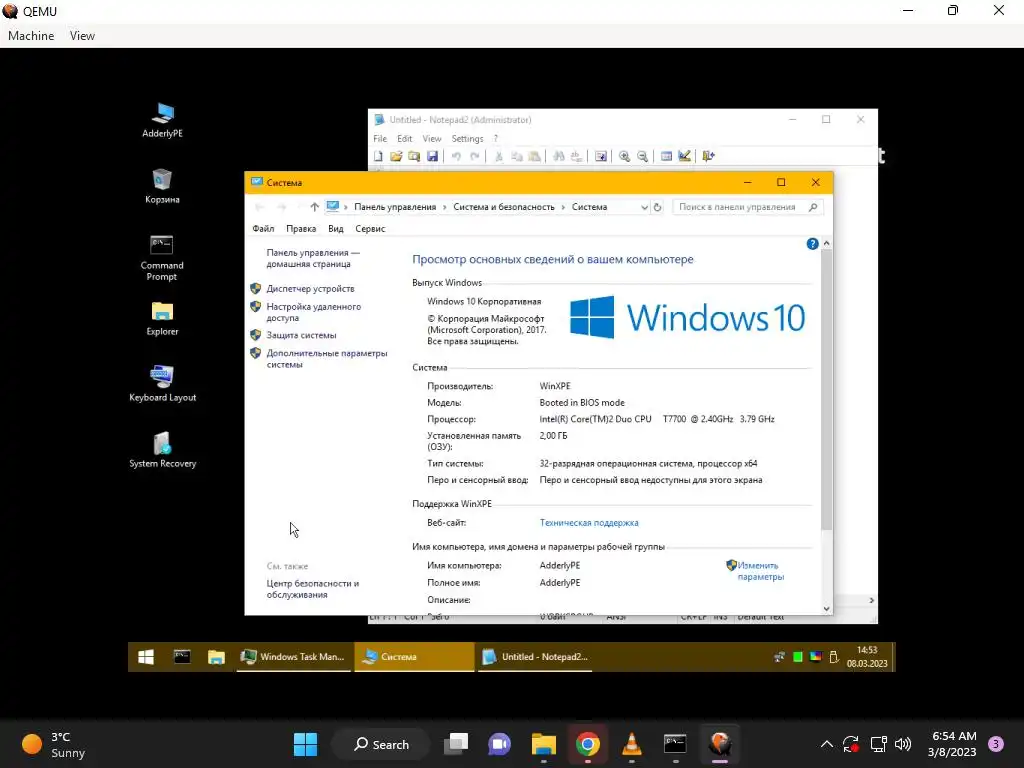
Task: Select the Command Prompt desktop icon
Action: (162, 258)
